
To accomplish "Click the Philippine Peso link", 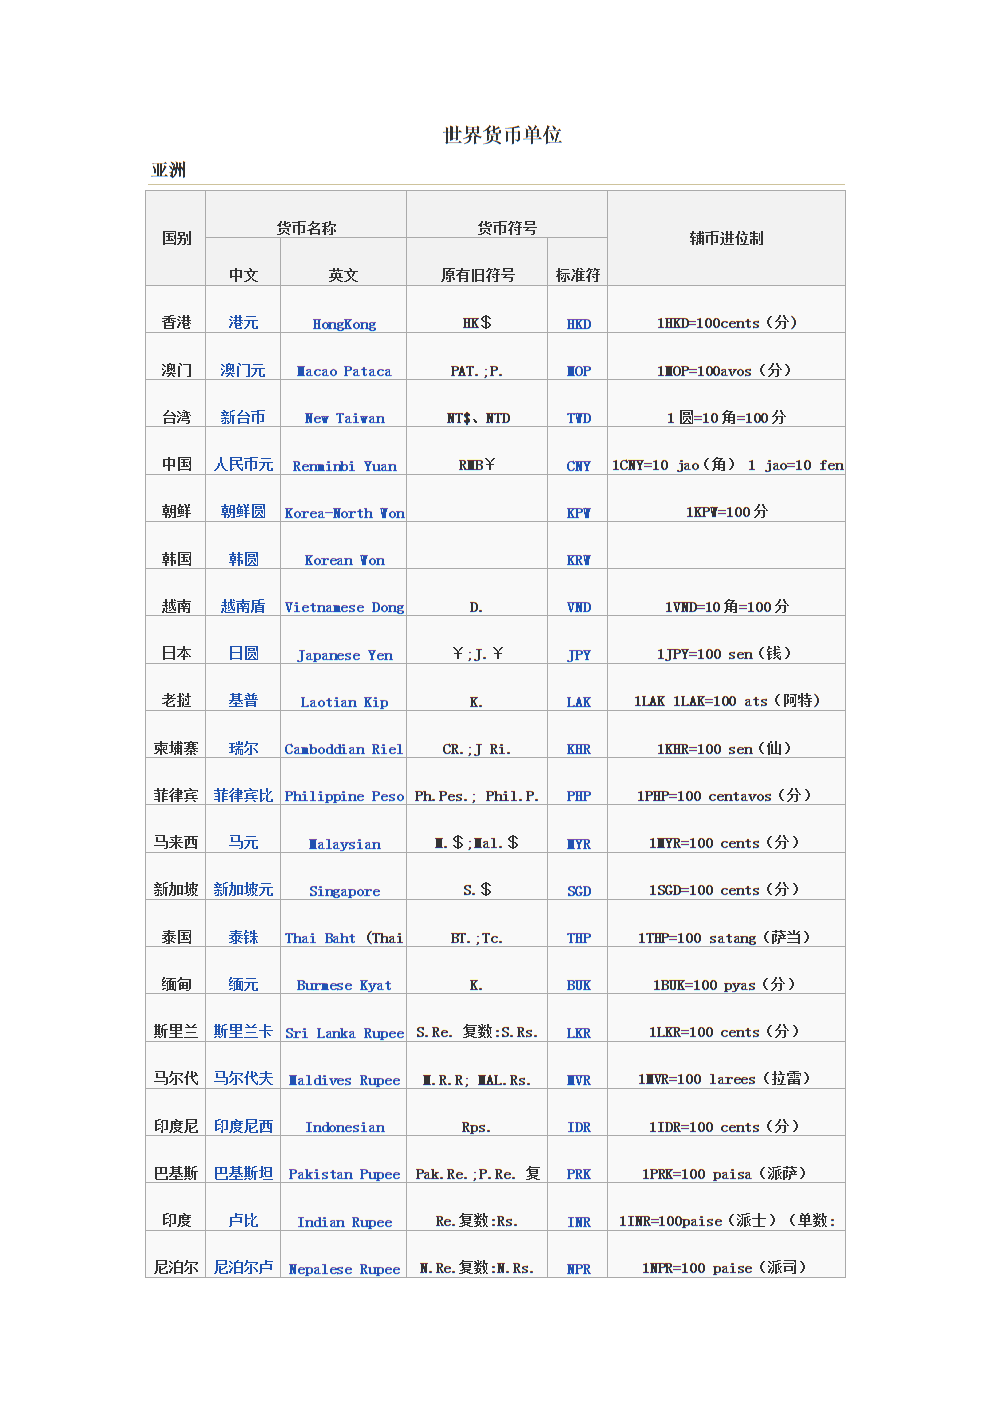I will click(x=344, y=796).
